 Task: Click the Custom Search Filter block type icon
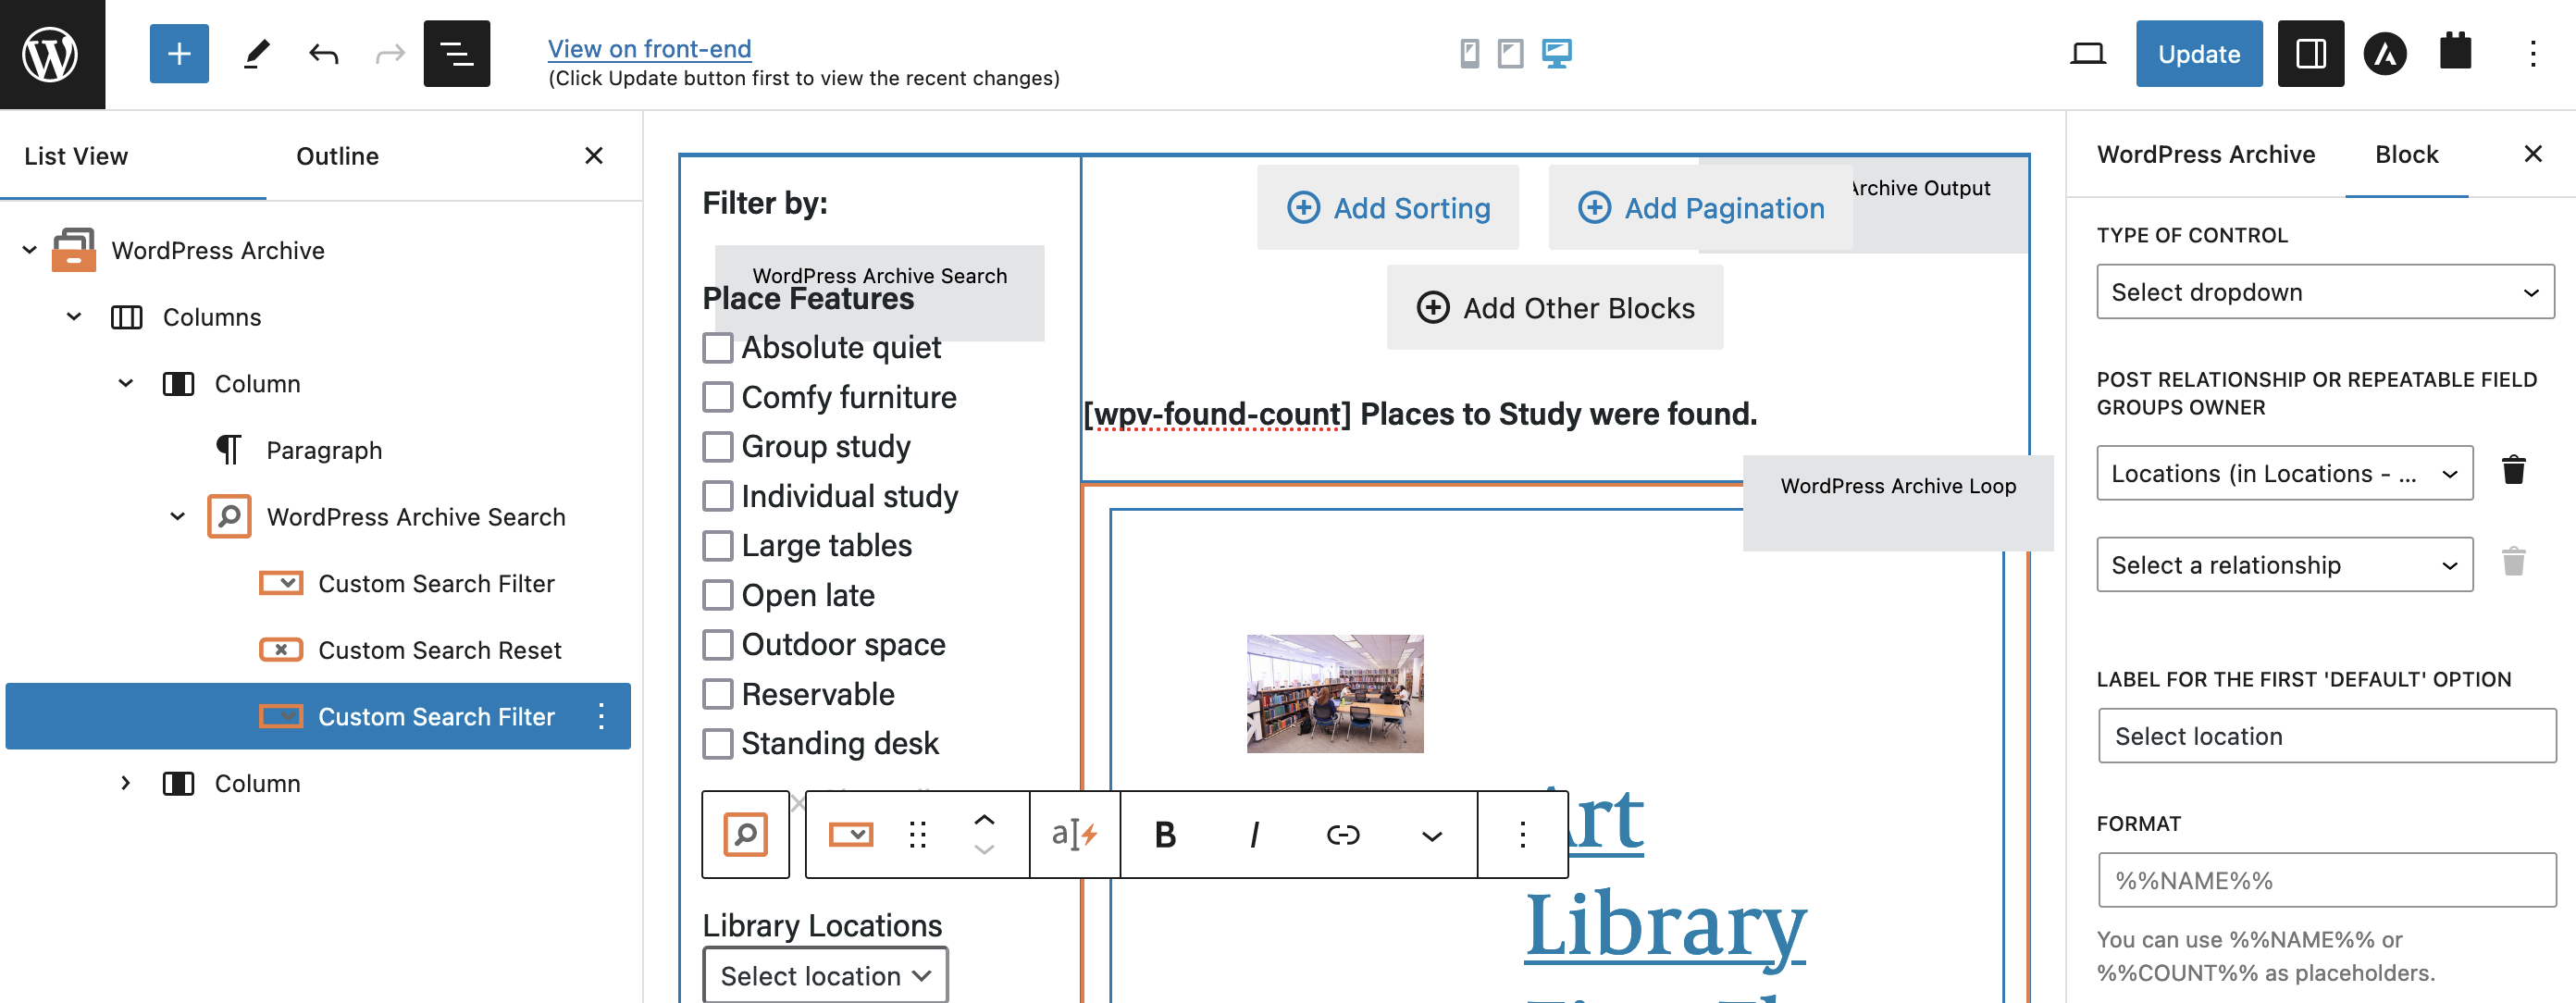pyautogui.click(x=851, y=835)
